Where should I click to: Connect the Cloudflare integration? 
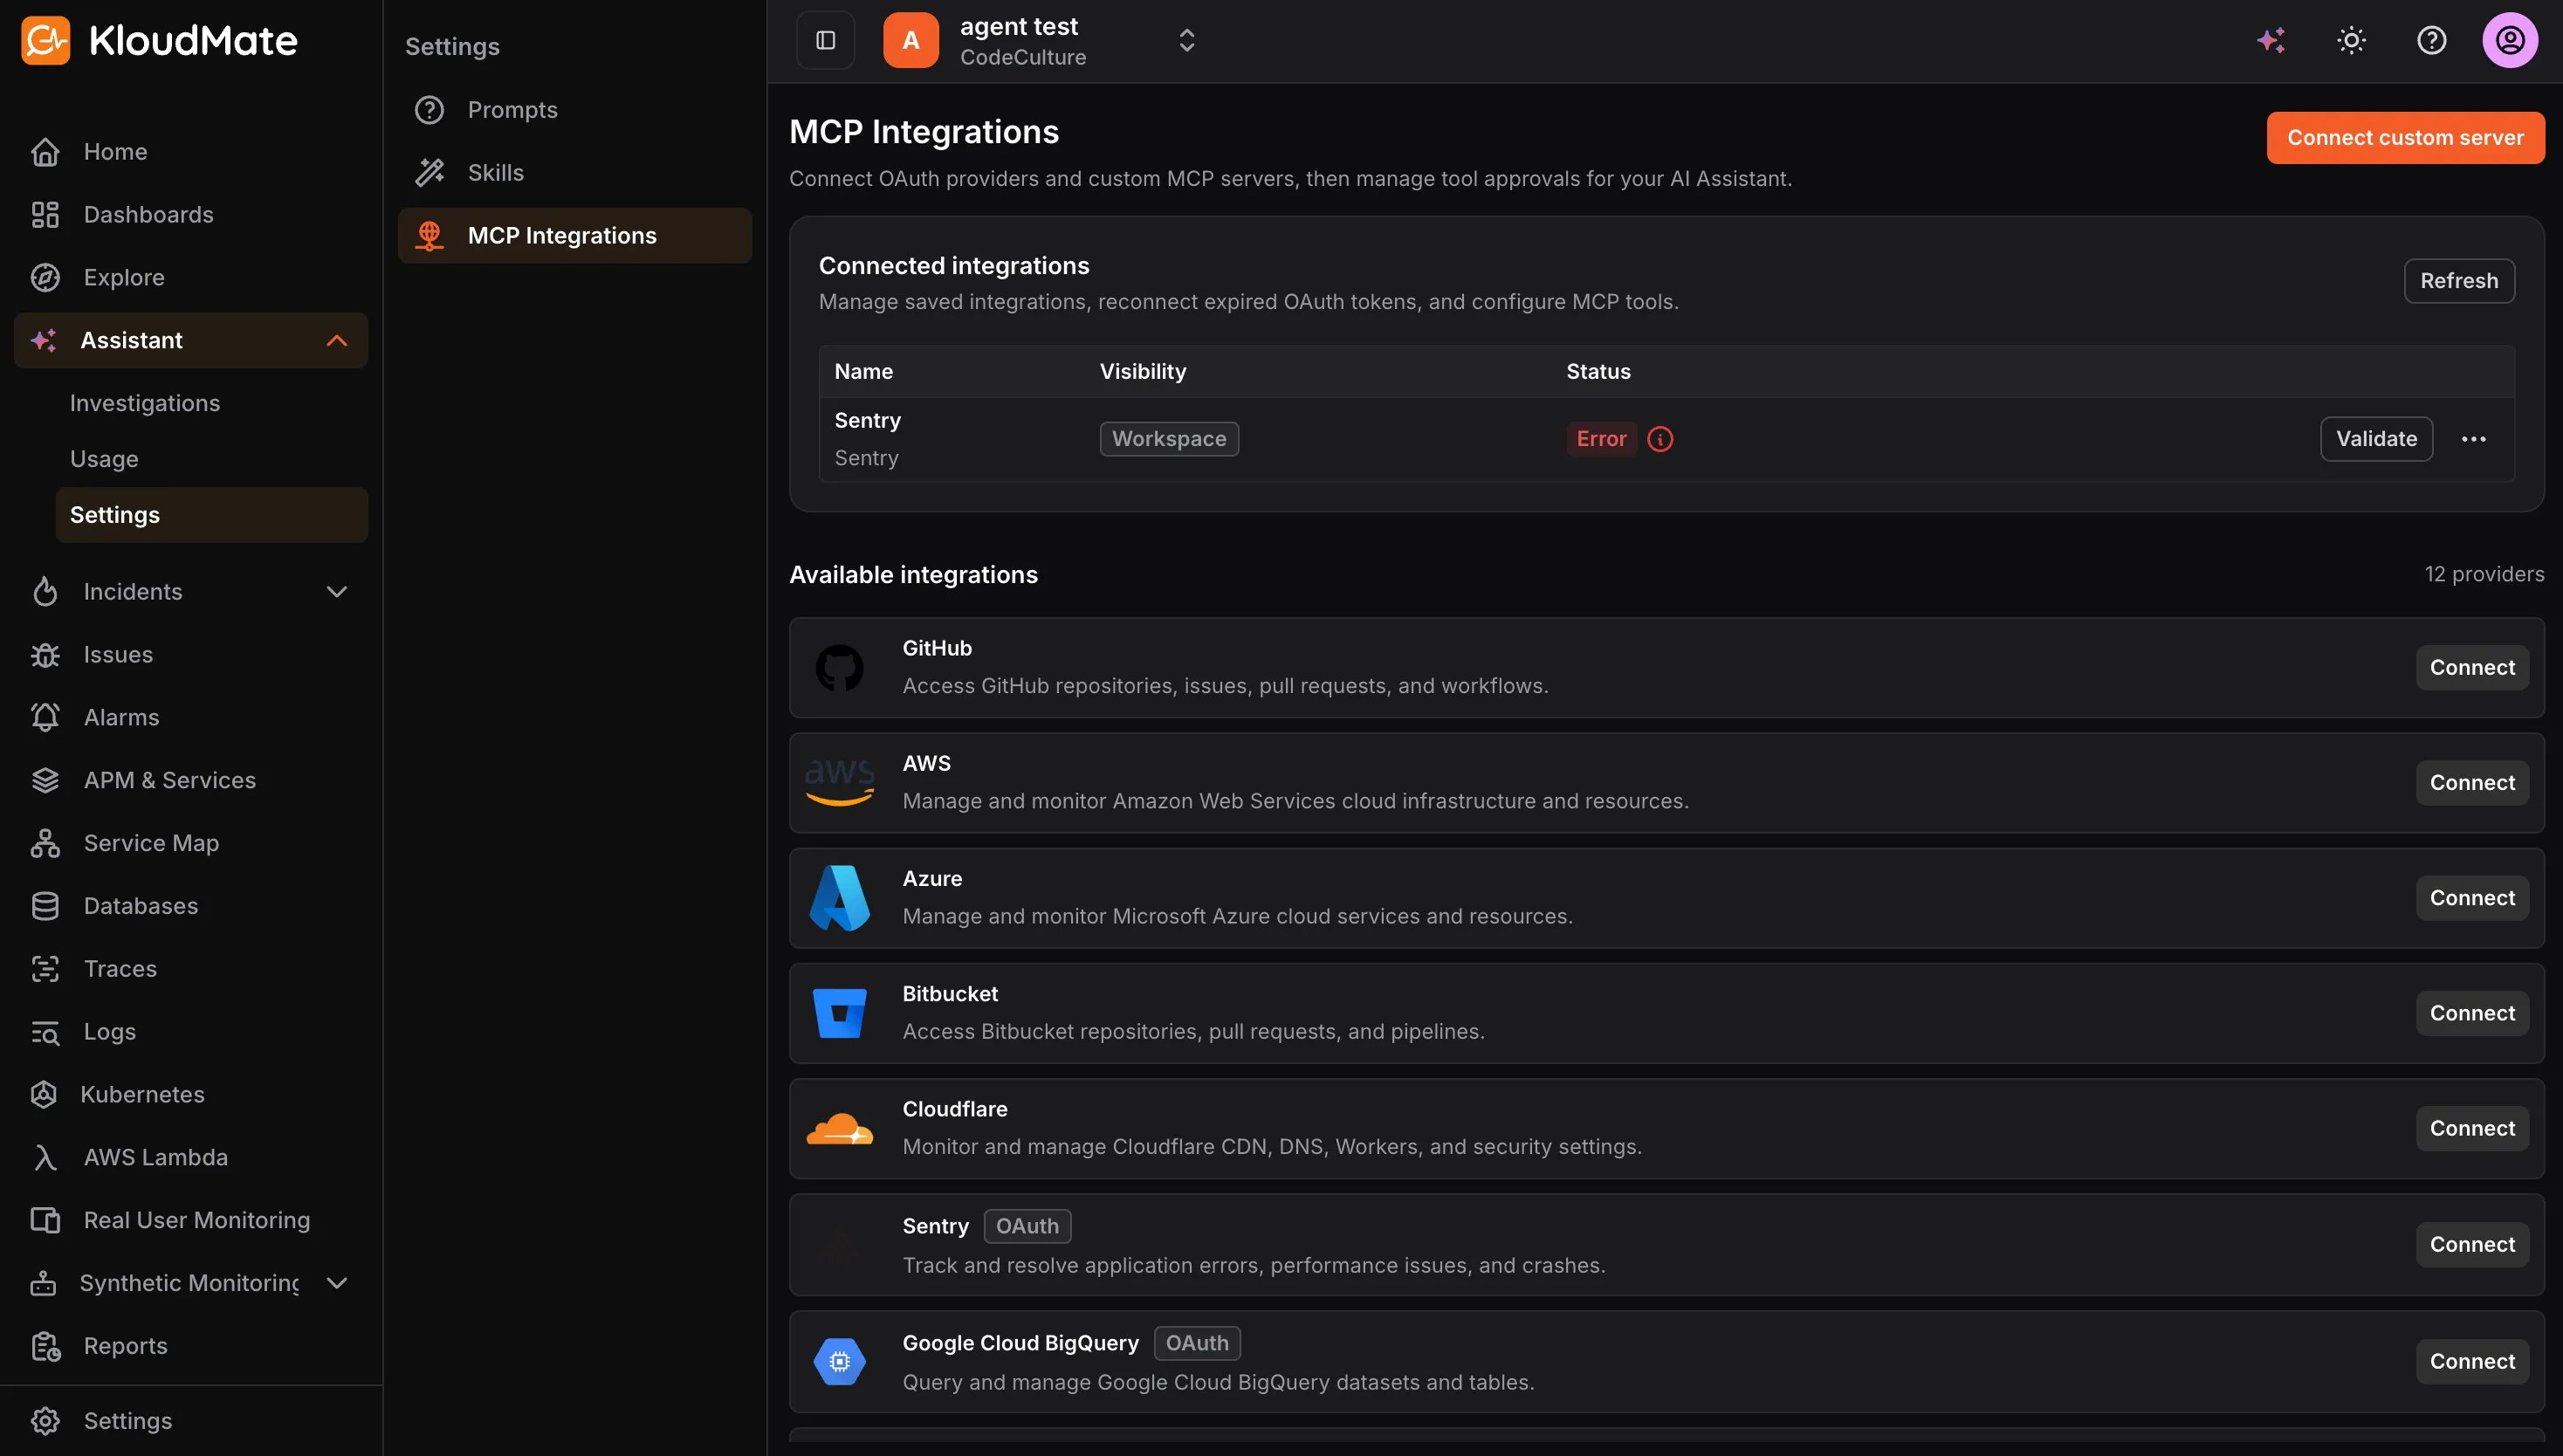(x=2472, y=1129)
